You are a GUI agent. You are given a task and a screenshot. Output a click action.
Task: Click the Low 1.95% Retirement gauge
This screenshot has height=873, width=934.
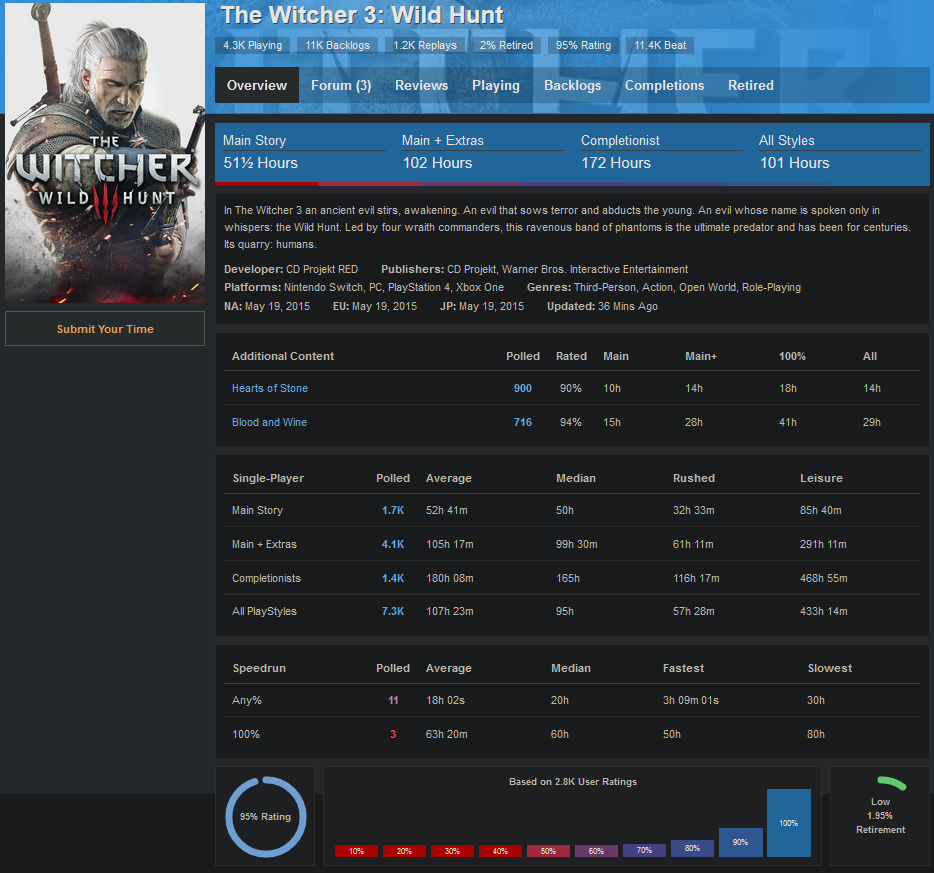880,815
